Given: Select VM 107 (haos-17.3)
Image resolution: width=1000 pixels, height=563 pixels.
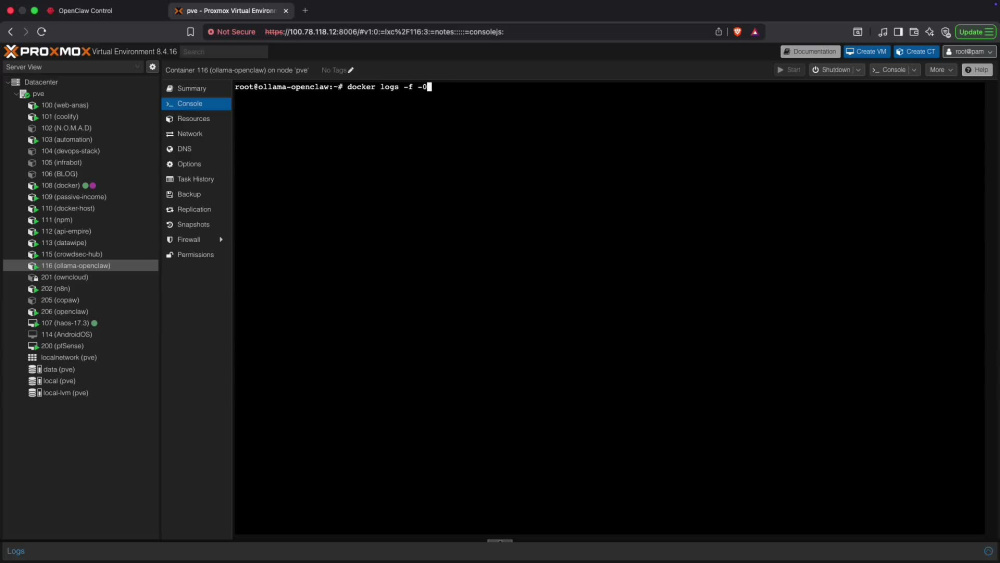Looking at the screenshot, I should point(65,323).
